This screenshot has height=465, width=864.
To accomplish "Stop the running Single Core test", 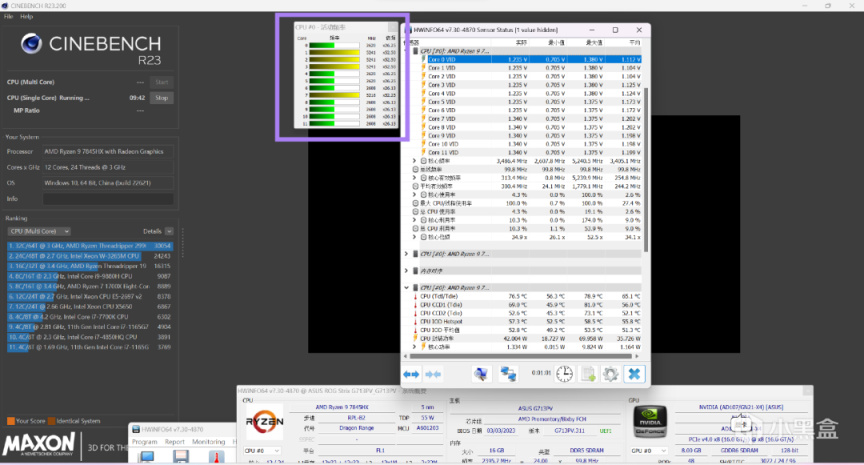I will [161, 98].
